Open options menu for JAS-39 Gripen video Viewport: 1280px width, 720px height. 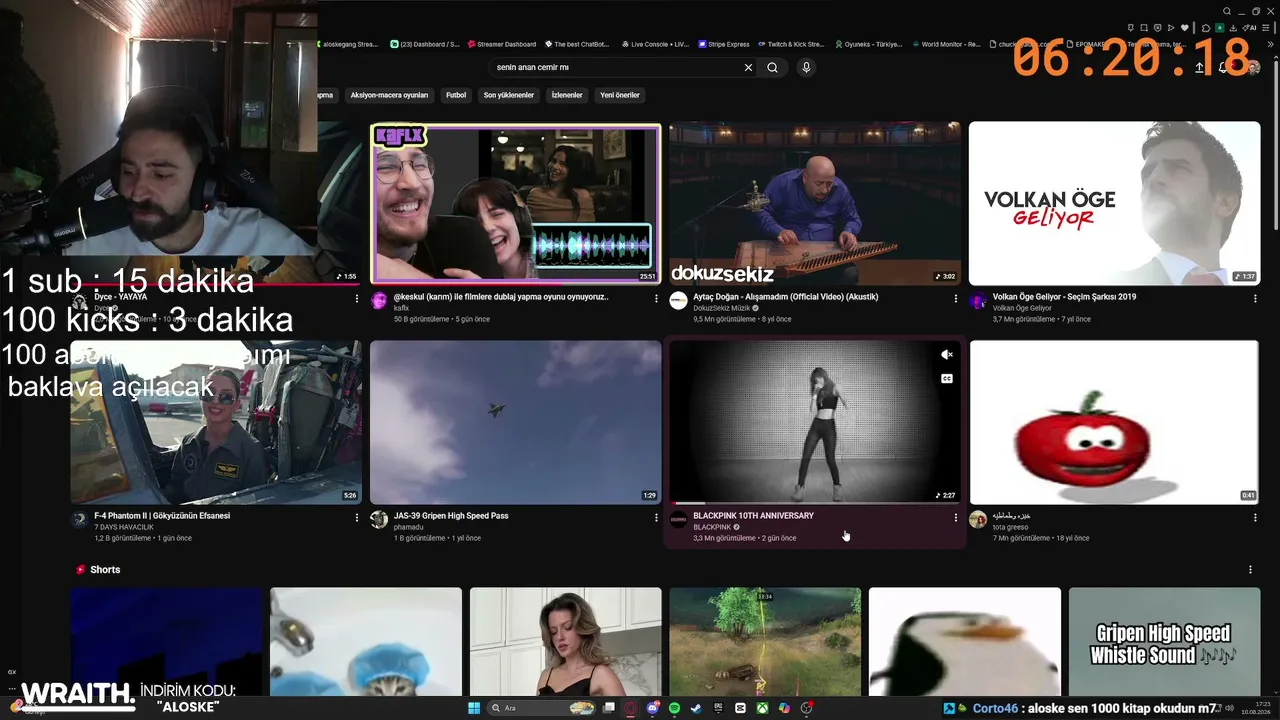click(656, 517)
